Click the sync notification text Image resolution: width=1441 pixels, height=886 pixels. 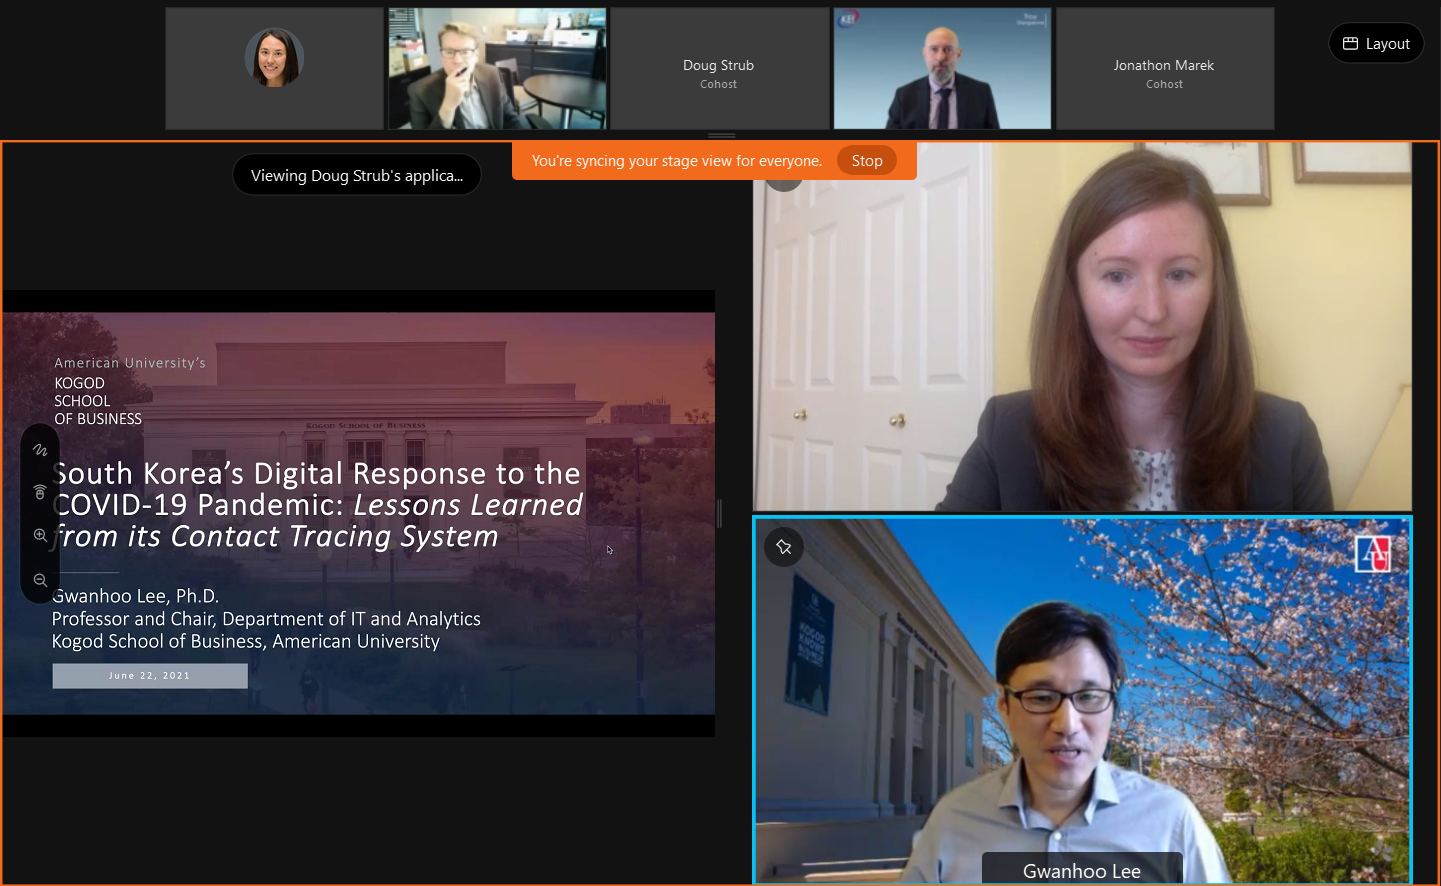(677, 160)
